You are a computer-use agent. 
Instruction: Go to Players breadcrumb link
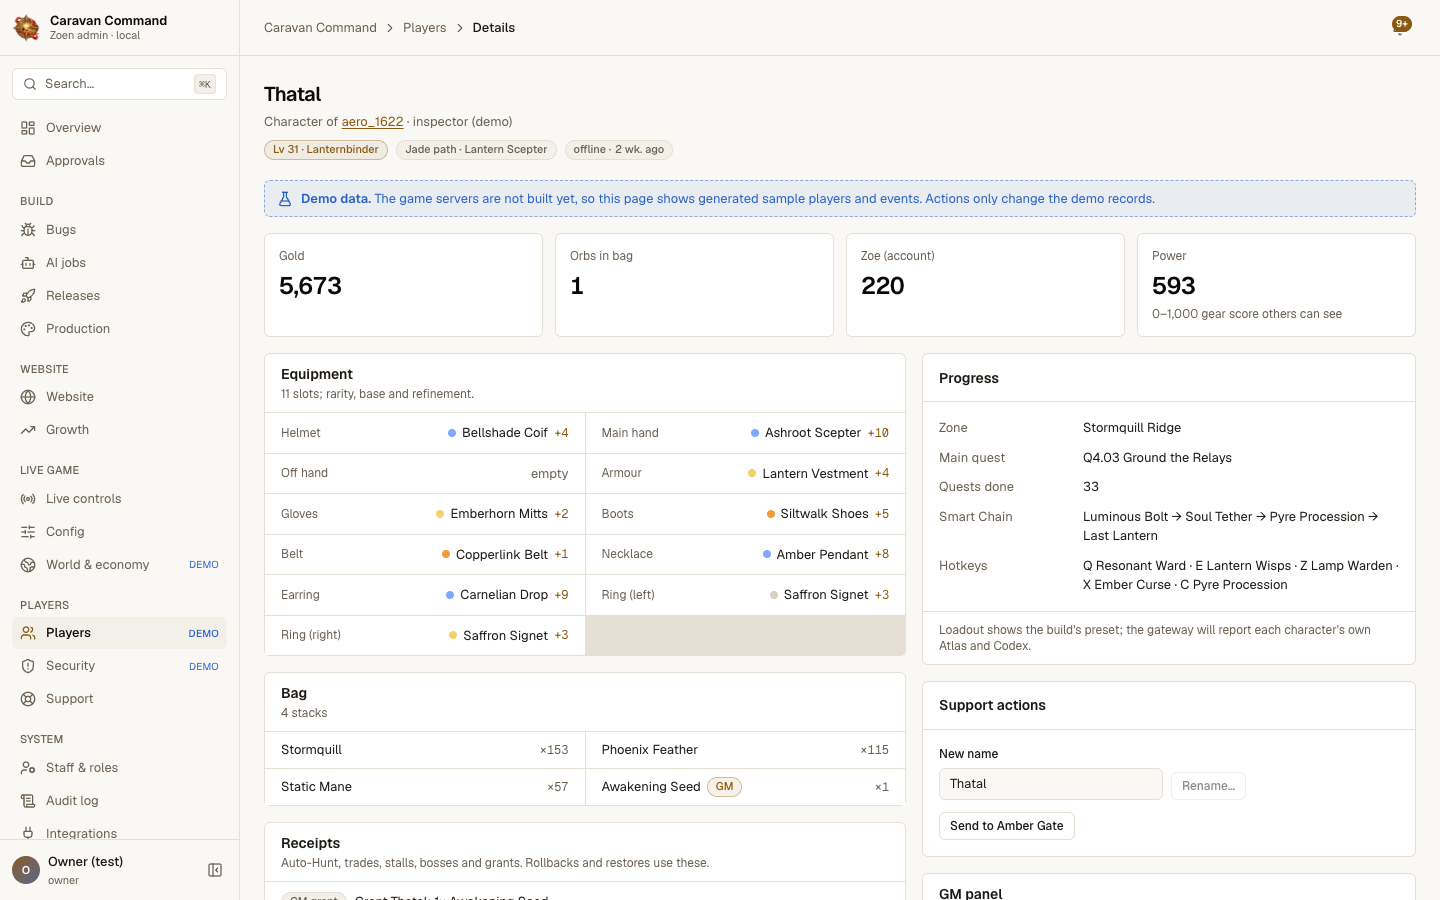pos(425,28)
